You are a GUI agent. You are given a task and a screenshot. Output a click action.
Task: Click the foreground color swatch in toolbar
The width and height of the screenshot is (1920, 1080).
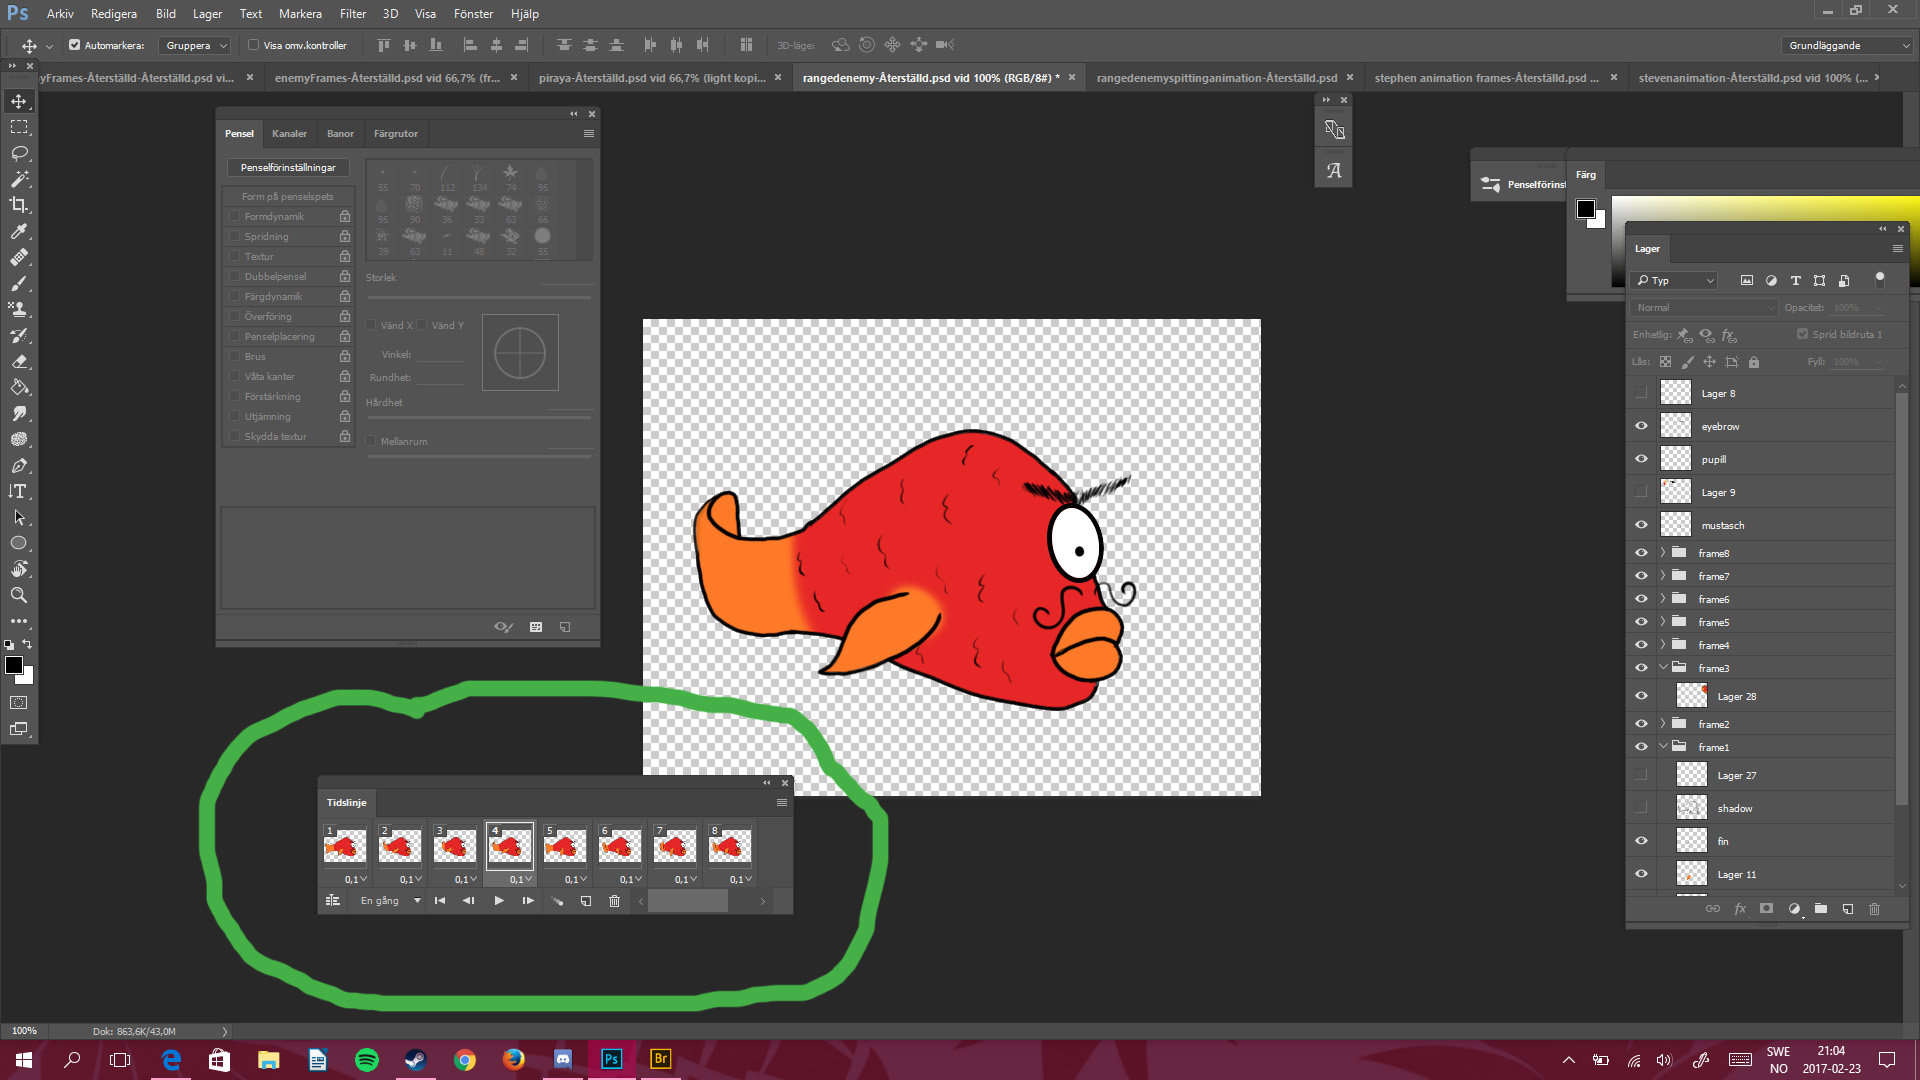click(x=13, y=666)
